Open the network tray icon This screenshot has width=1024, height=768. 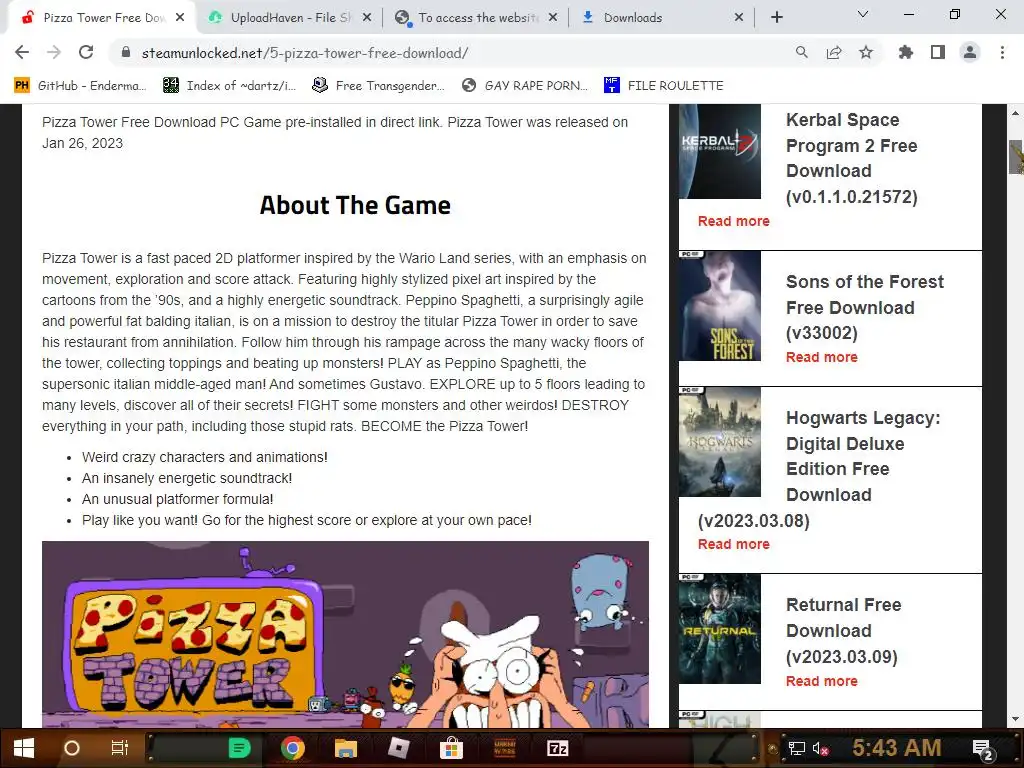[x=796, y=748]
